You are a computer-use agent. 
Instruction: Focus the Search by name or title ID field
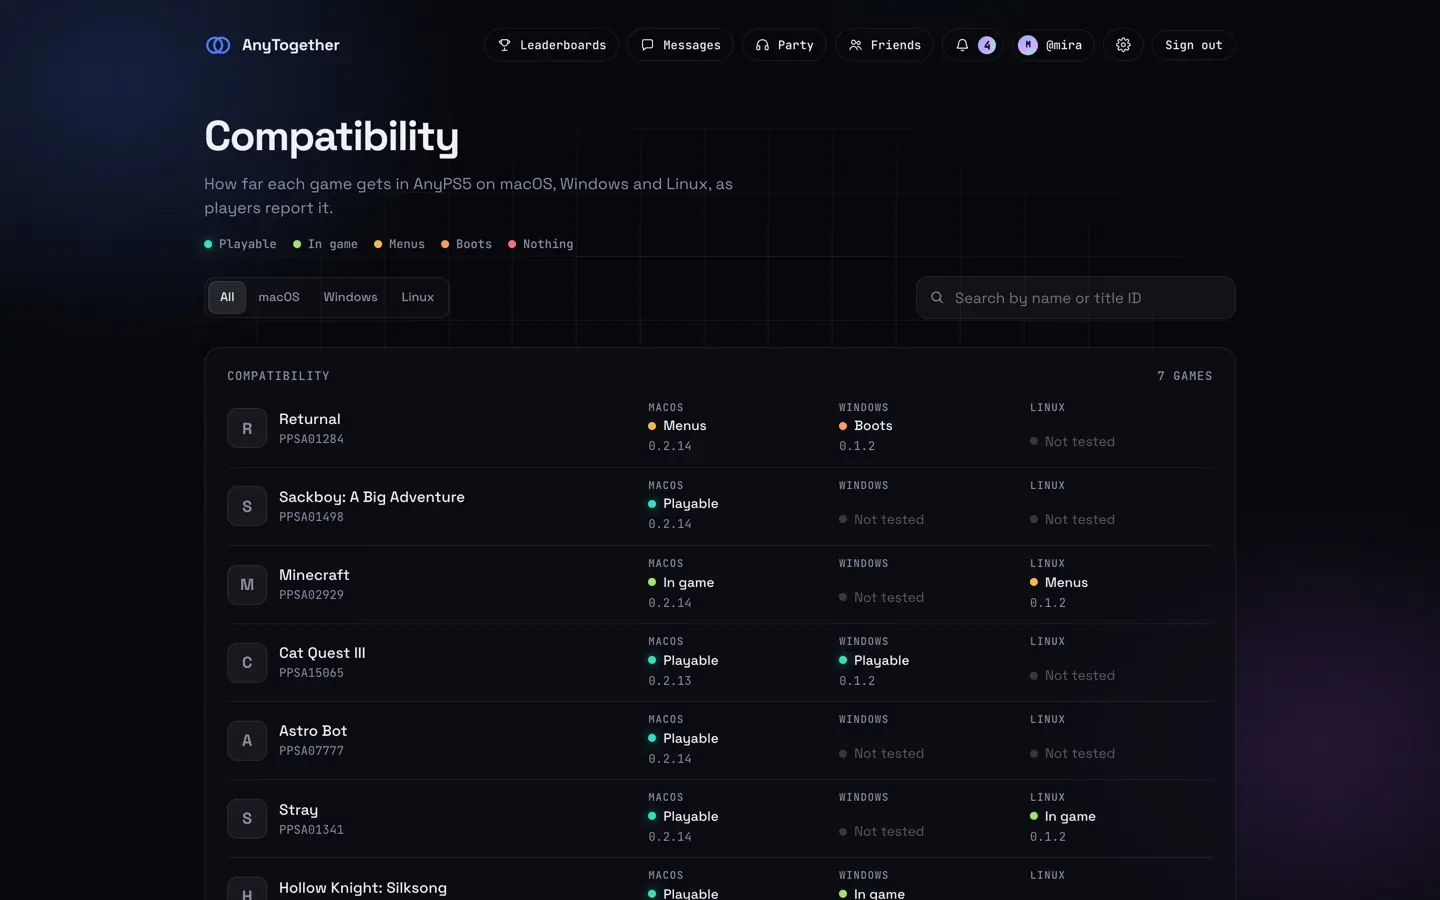pyautogui.click(x=1075, y=298)
